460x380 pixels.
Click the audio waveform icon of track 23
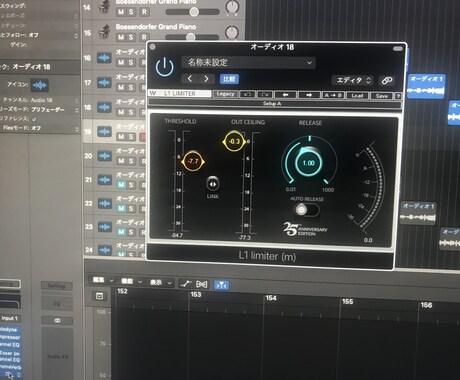coord(105,227)
